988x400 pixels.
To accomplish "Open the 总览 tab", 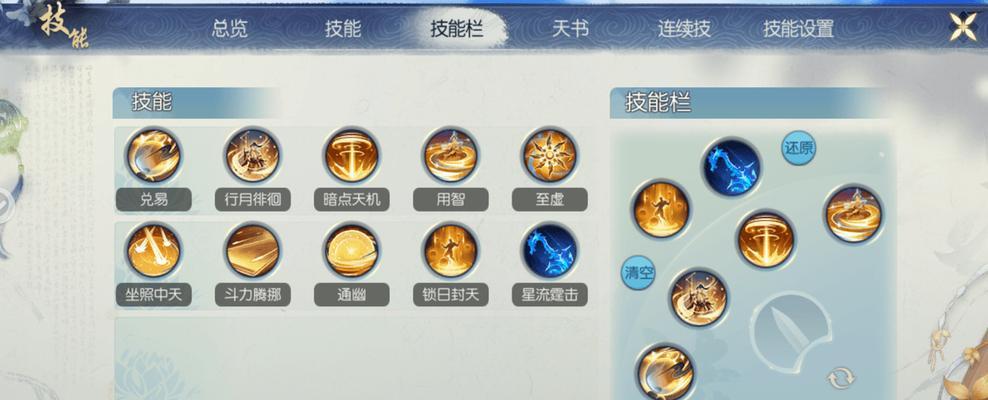I will [x=230, y=28].
